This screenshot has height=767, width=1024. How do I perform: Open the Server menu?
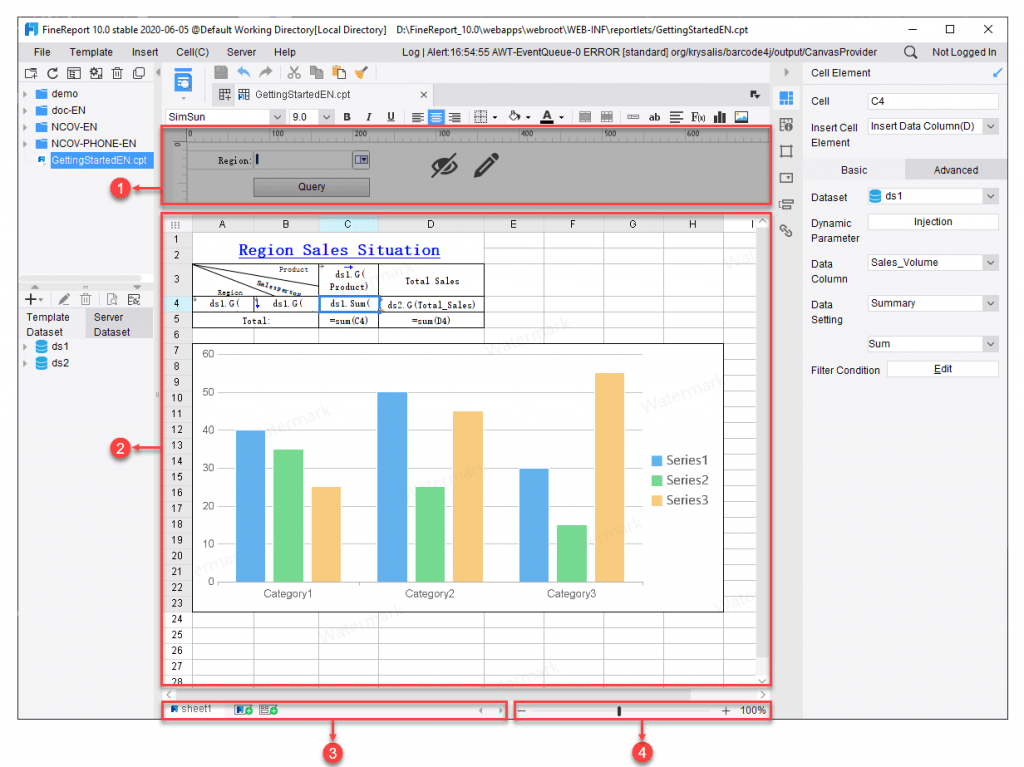(x=241, y=52)
